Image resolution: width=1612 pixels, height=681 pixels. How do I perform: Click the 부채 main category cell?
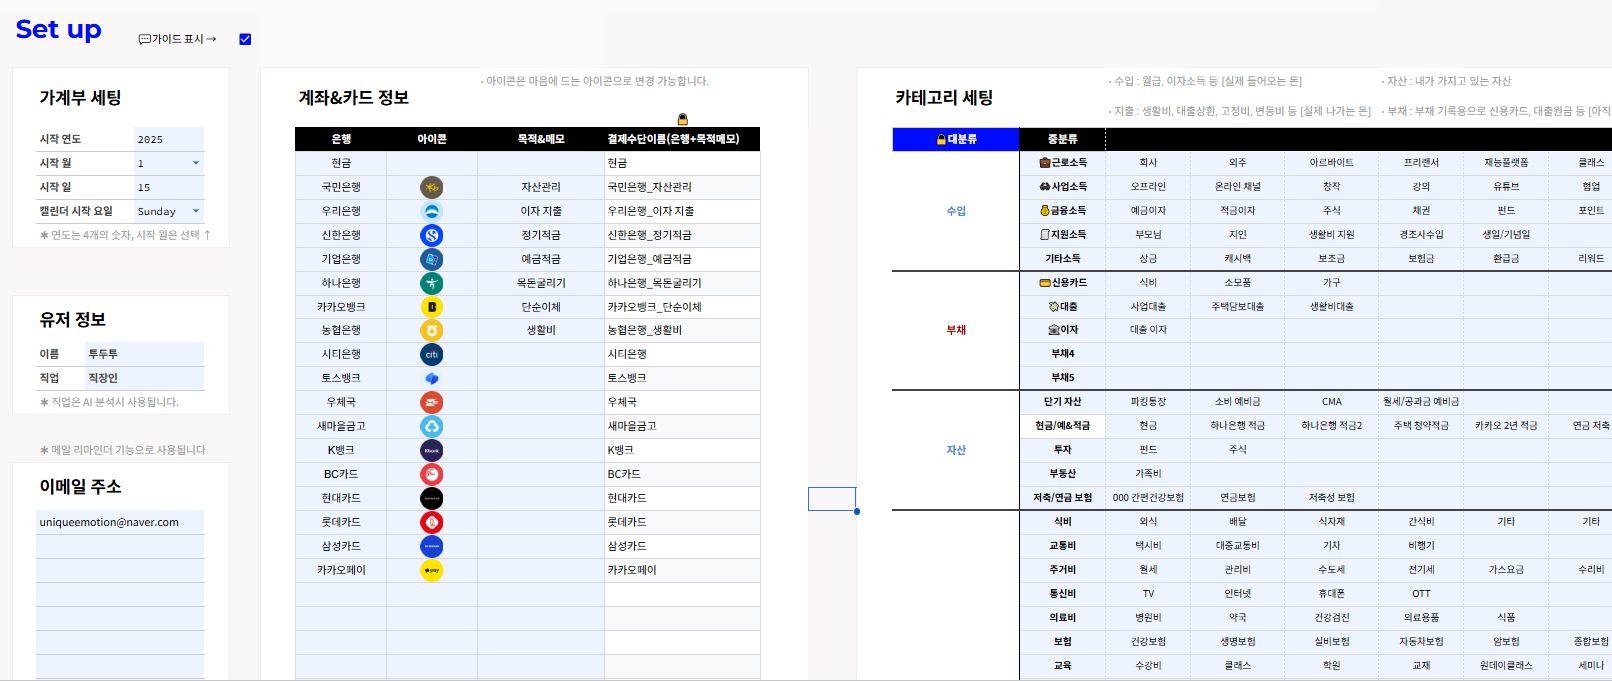[956, 330]
